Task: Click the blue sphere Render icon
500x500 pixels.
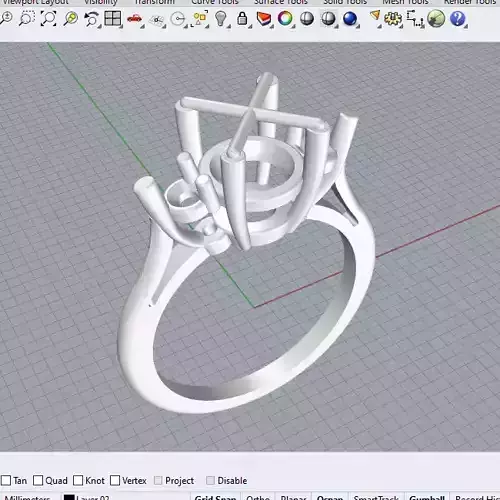Action: [x=350, y=19]
